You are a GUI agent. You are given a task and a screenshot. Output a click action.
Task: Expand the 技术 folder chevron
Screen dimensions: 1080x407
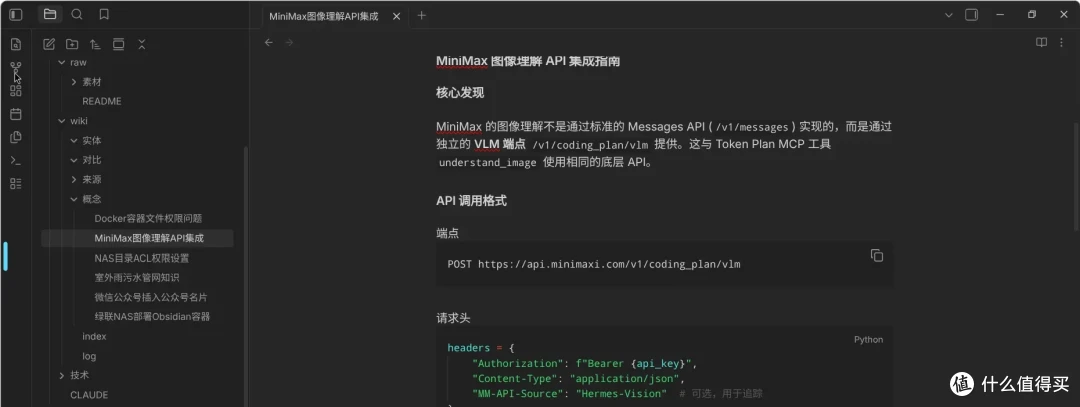click(62, 376)
